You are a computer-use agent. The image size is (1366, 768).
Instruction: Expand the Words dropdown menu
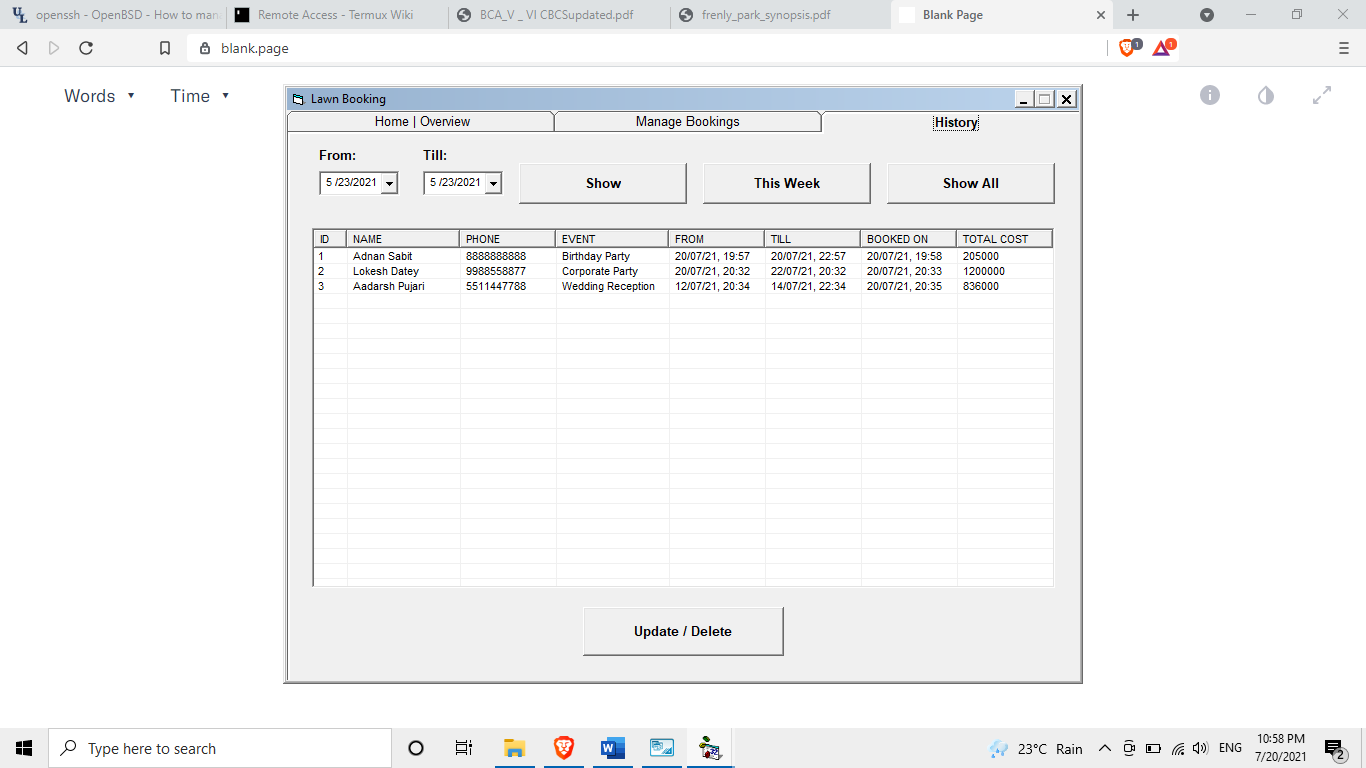click(100, 95)
